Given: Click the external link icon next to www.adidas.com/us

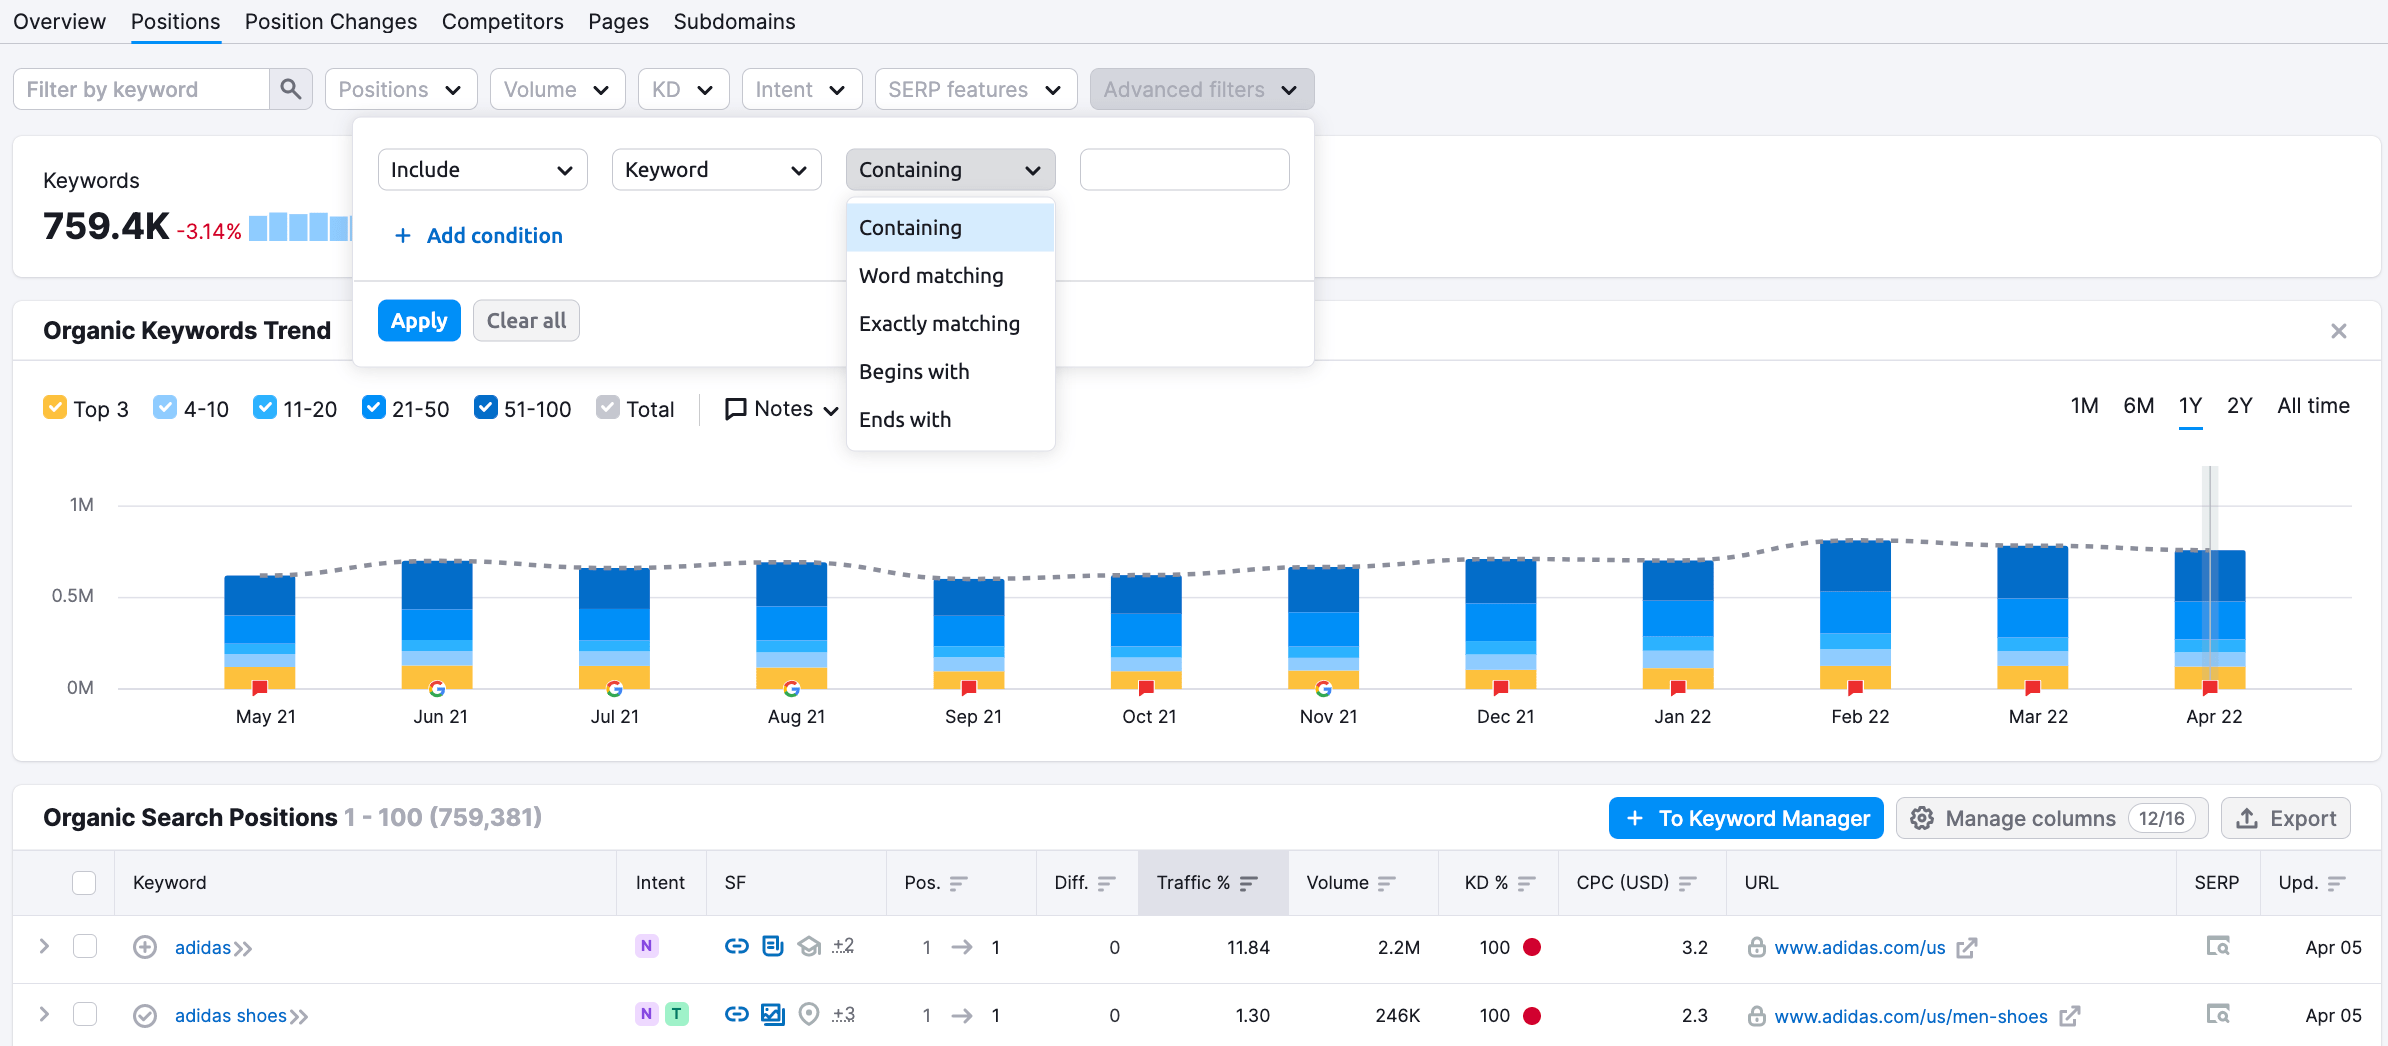Looking at the screenshot, I should (x=1968, y=947).
